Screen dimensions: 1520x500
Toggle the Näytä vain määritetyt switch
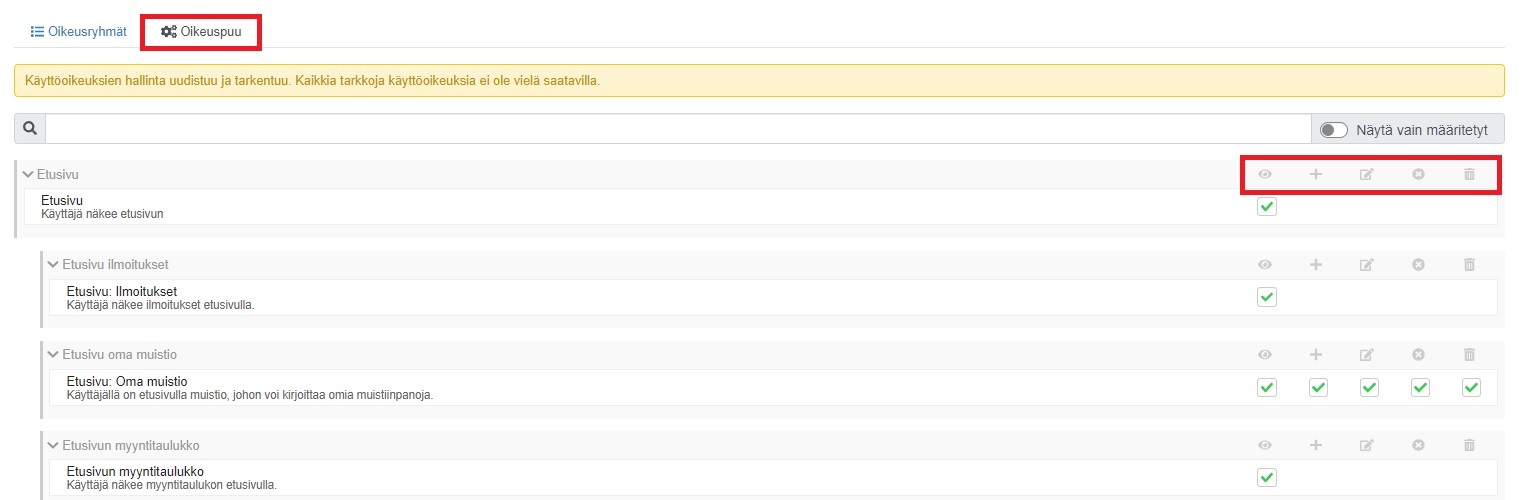point(1334,130)
